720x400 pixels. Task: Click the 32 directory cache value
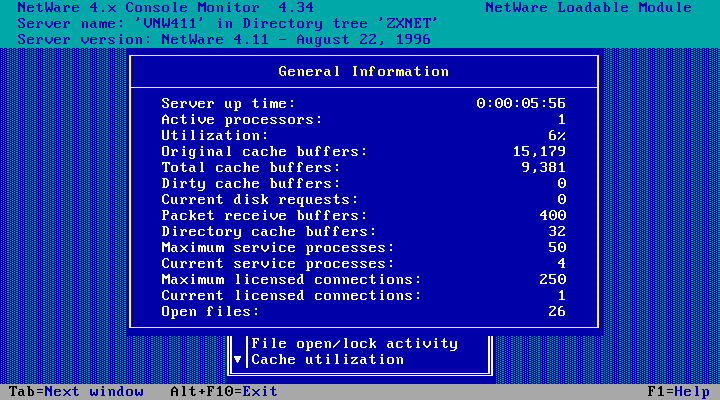tap(557, 231)
